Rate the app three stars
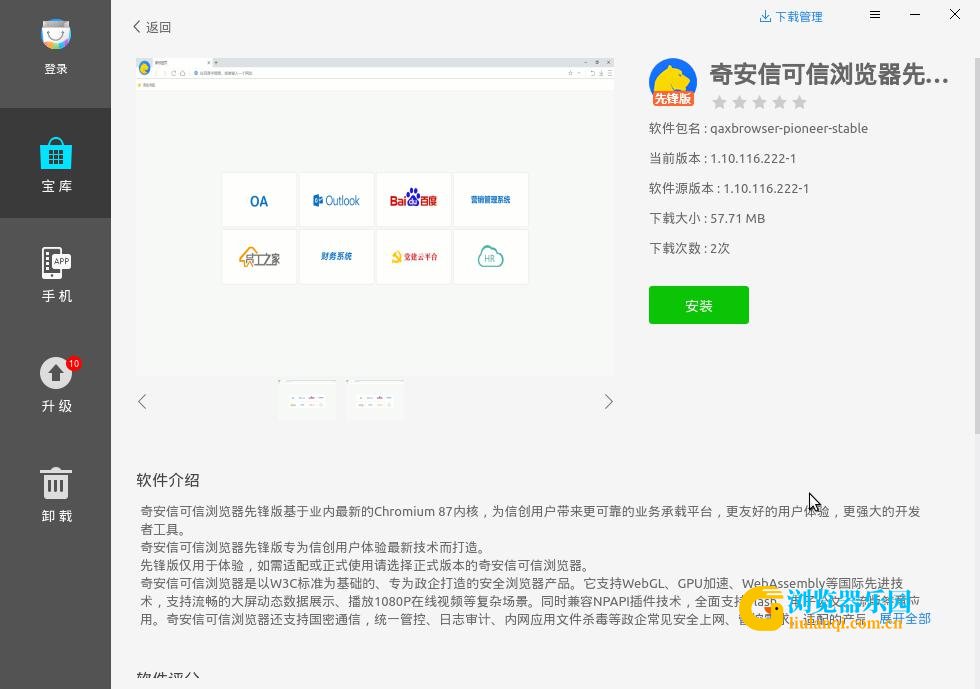Image resolution: width=980 pixels, height=689 pixels. pos(759,102)
